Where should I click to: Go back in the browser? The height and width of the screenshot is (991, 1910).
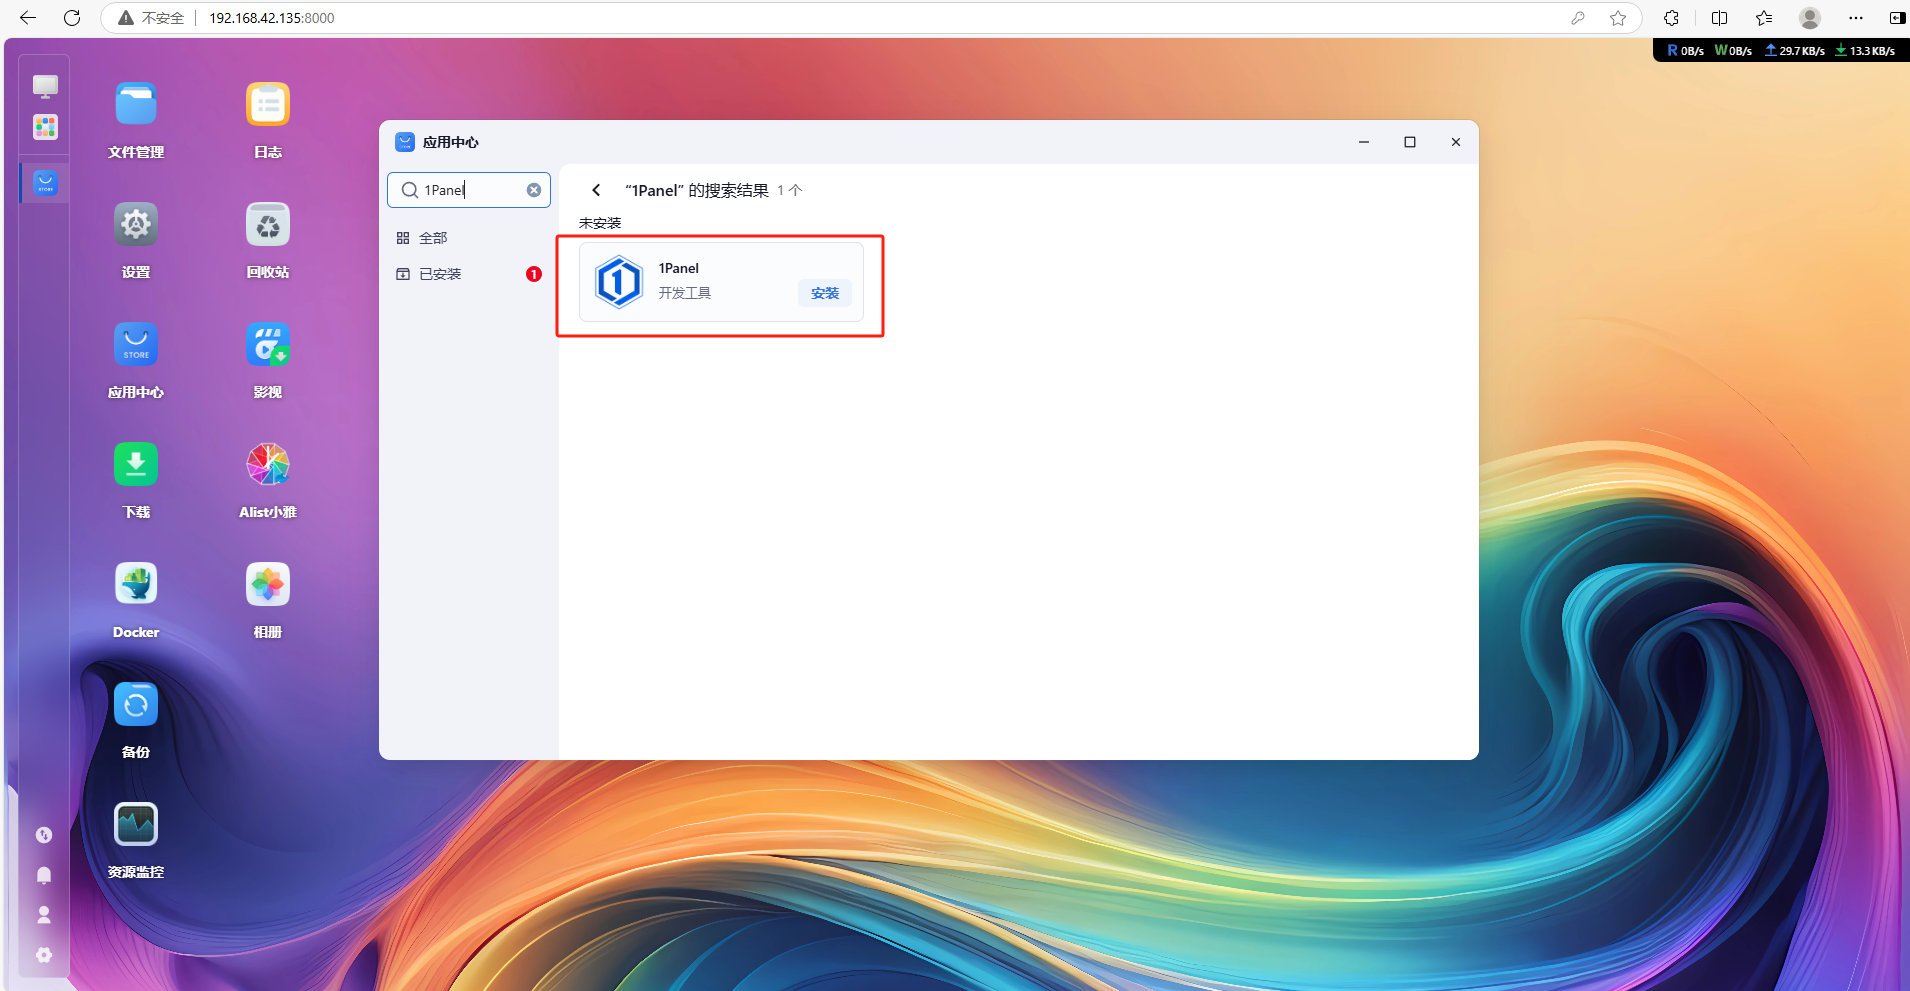[28, 18]
